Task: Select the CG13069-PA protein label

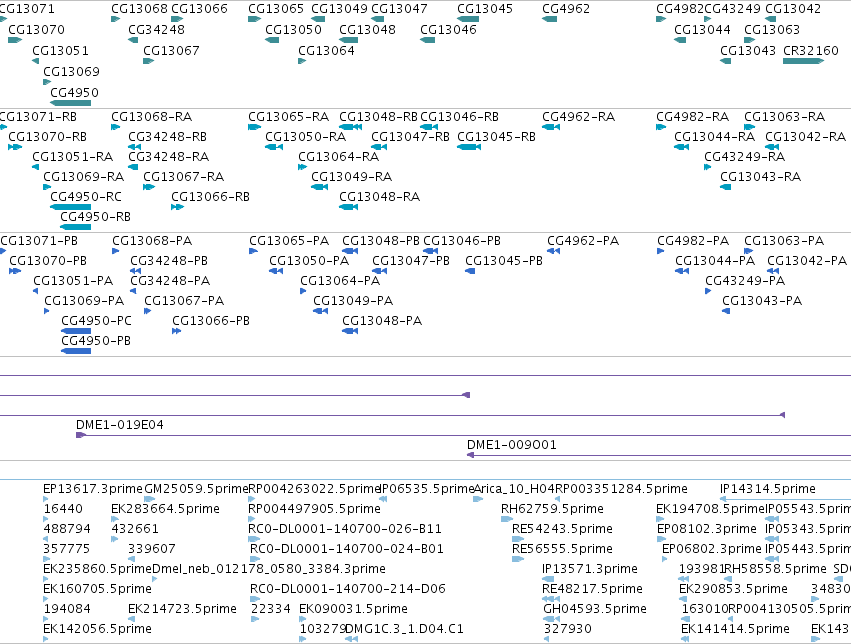Action: coord(84,301)
